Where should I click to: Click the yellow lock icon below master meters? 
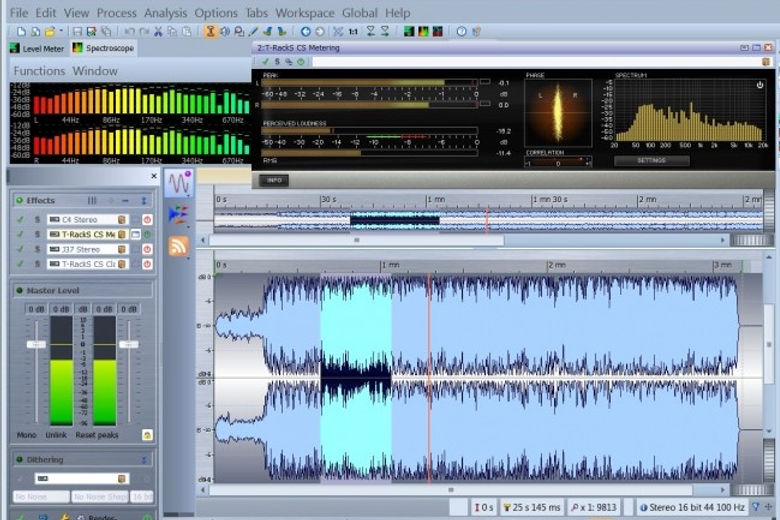(x=147, y=435)
